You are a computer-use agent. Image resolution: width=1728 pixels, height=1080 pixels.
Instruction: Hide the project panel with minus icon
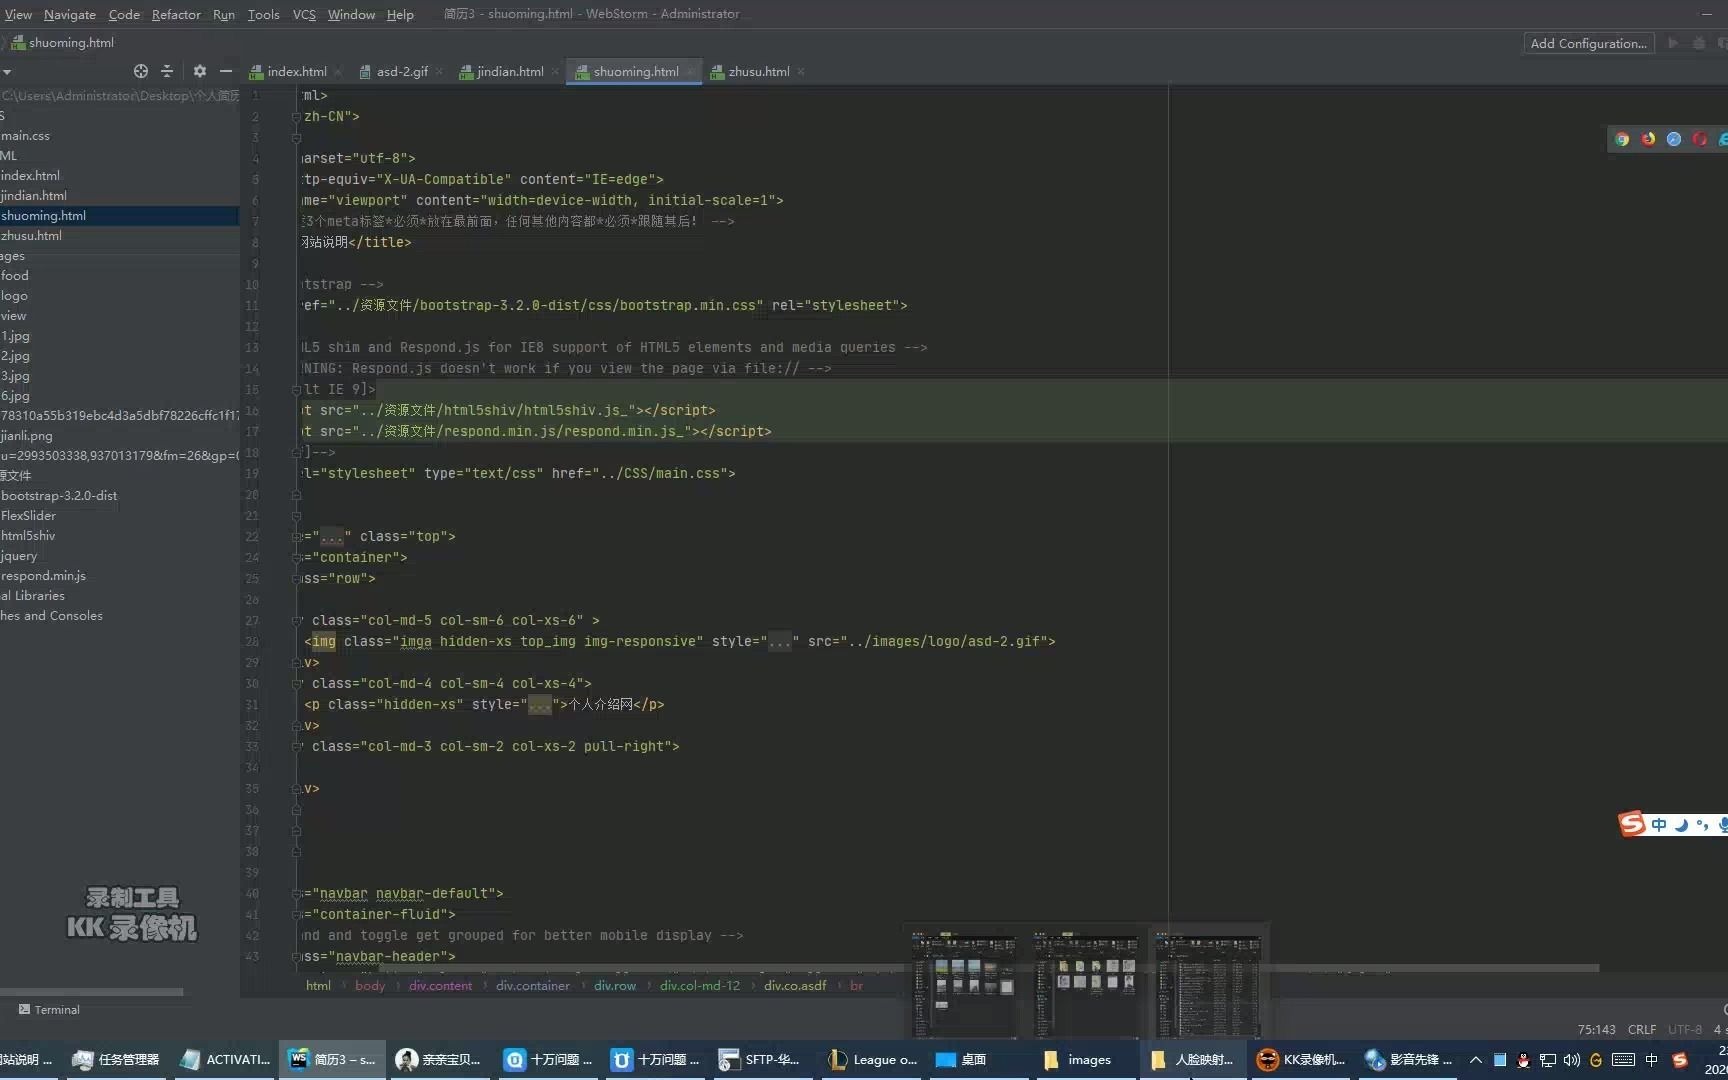pos(226,71)
